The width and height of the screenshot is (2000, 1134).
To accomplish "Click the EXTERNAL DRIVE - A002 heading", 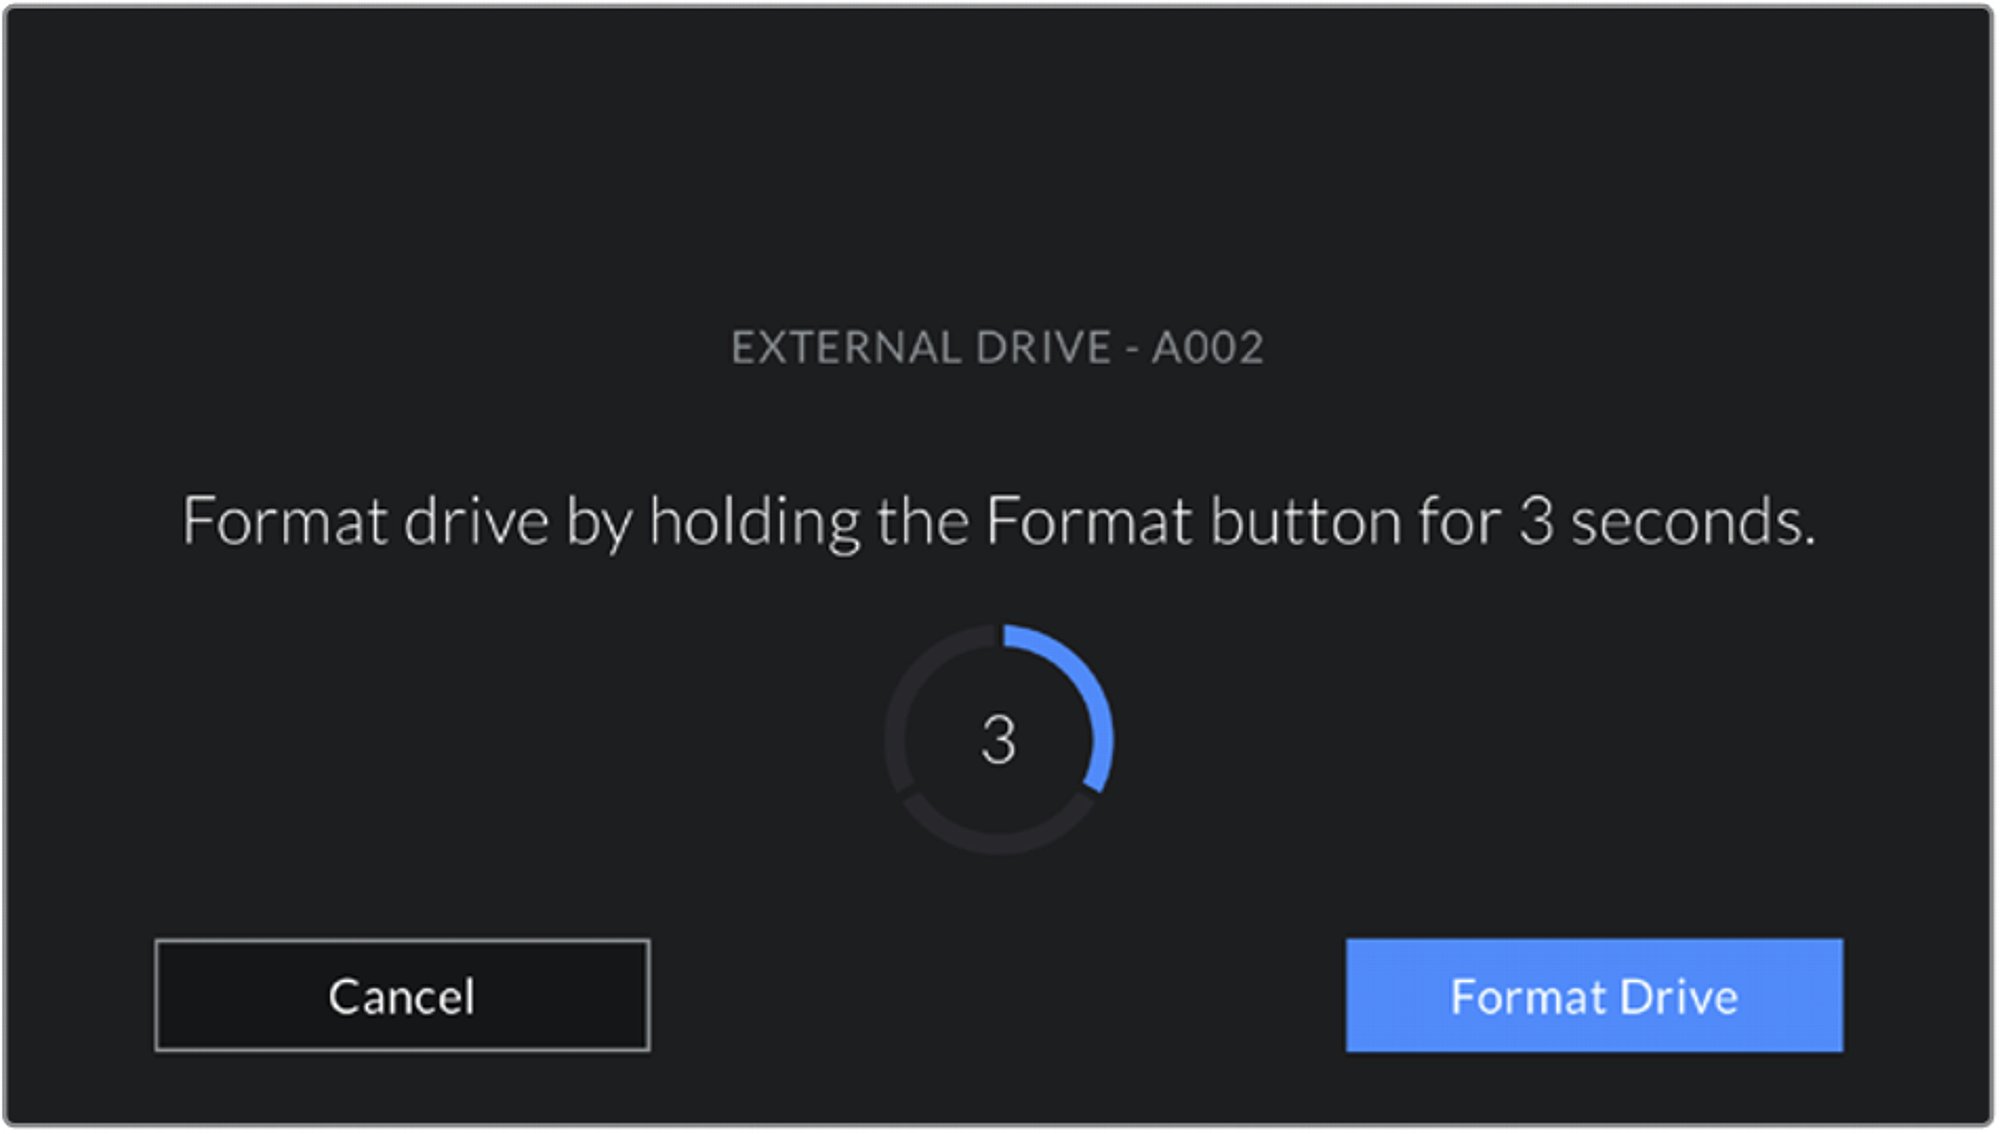I will tap(998, 348).
